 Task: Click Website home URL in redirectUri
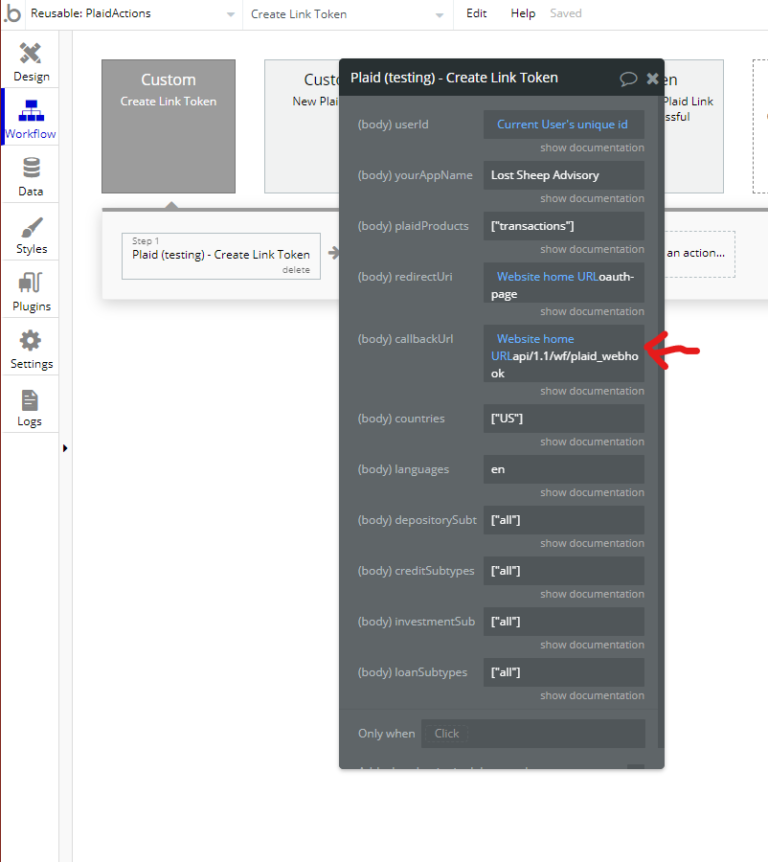point(547,277)
